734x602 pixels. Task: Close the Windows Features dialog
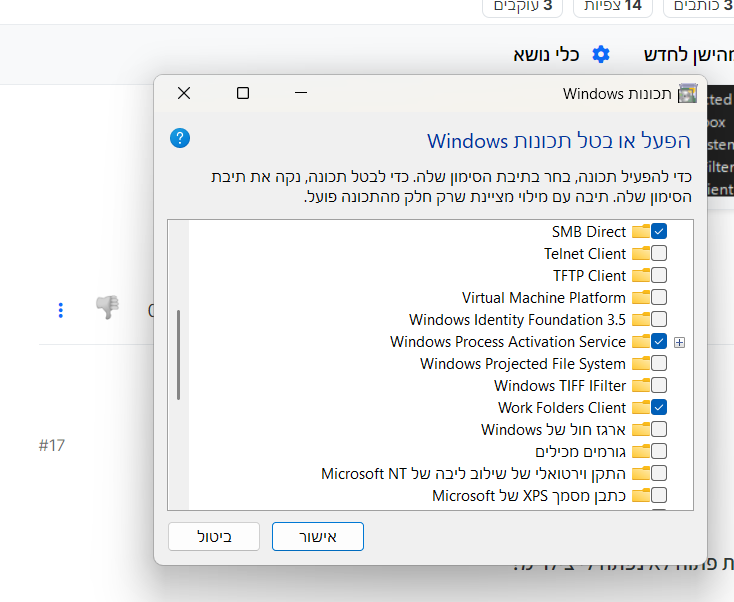[x=184, y=93]
